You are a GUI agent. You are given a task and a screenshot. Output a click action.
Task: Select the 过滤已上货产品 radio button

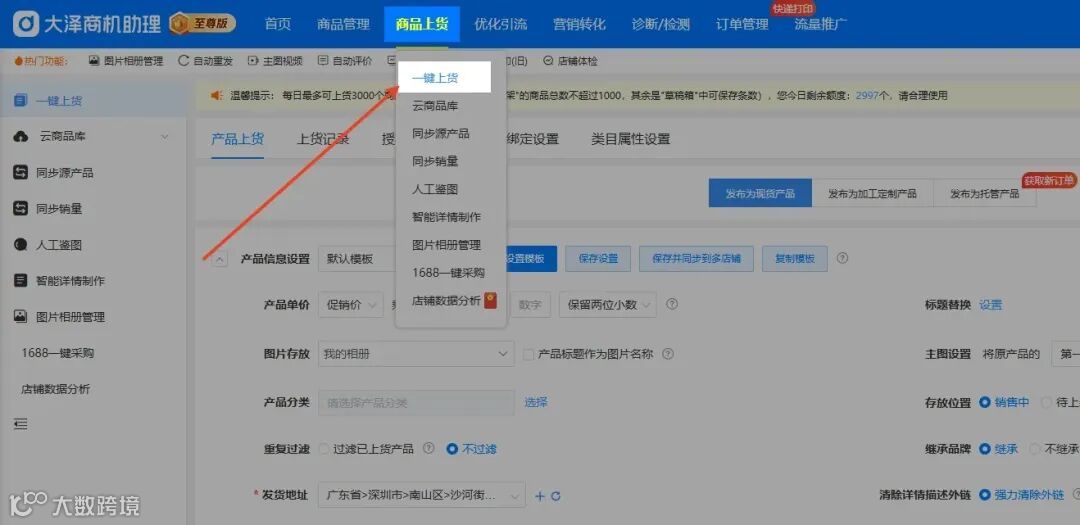324,449
